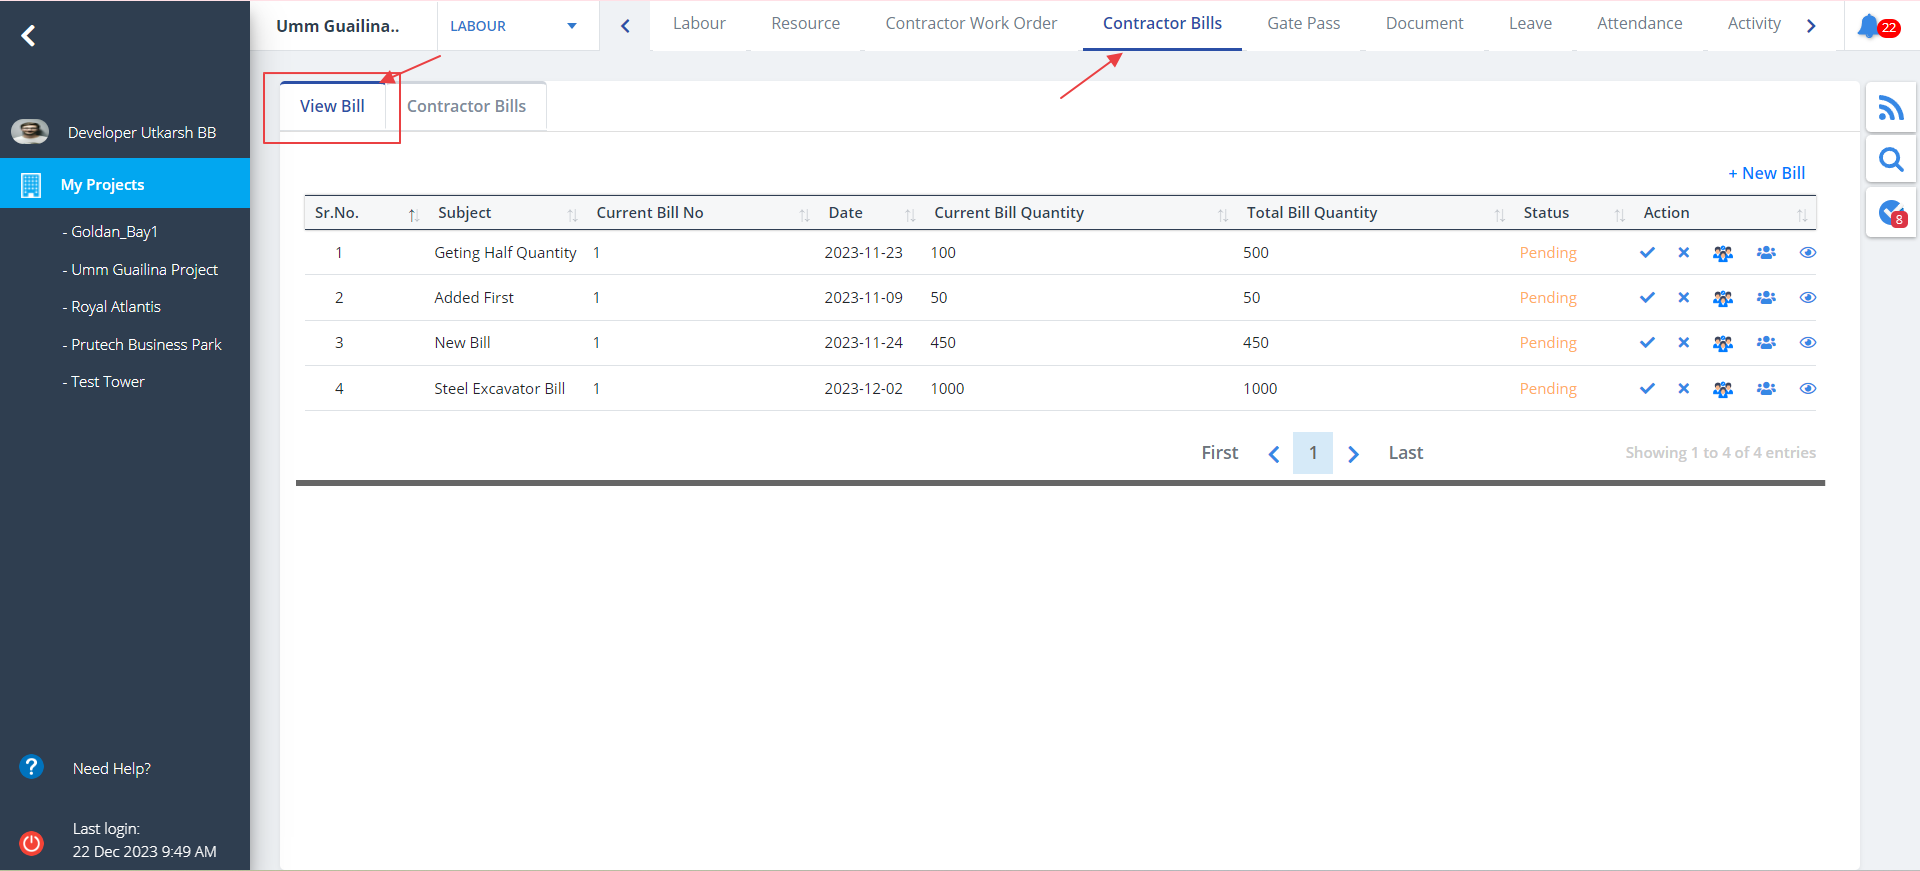
Task: View the Steel Excavator Bill via eye icon
Action: 1807,389
